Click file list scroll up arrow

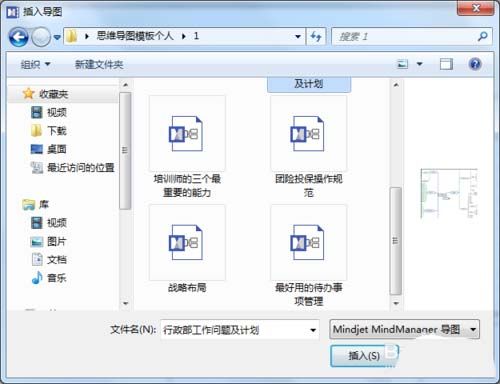[396, 85]
